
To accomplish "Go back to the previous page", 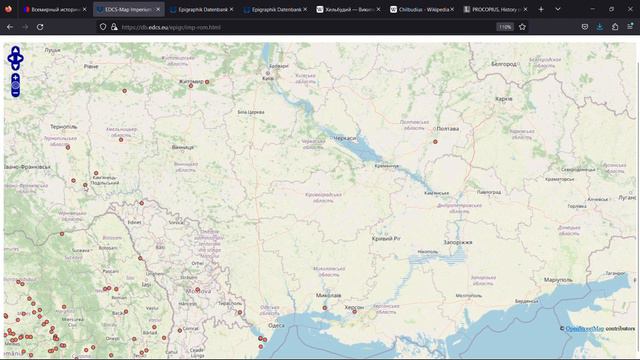I will click(10, 27).
